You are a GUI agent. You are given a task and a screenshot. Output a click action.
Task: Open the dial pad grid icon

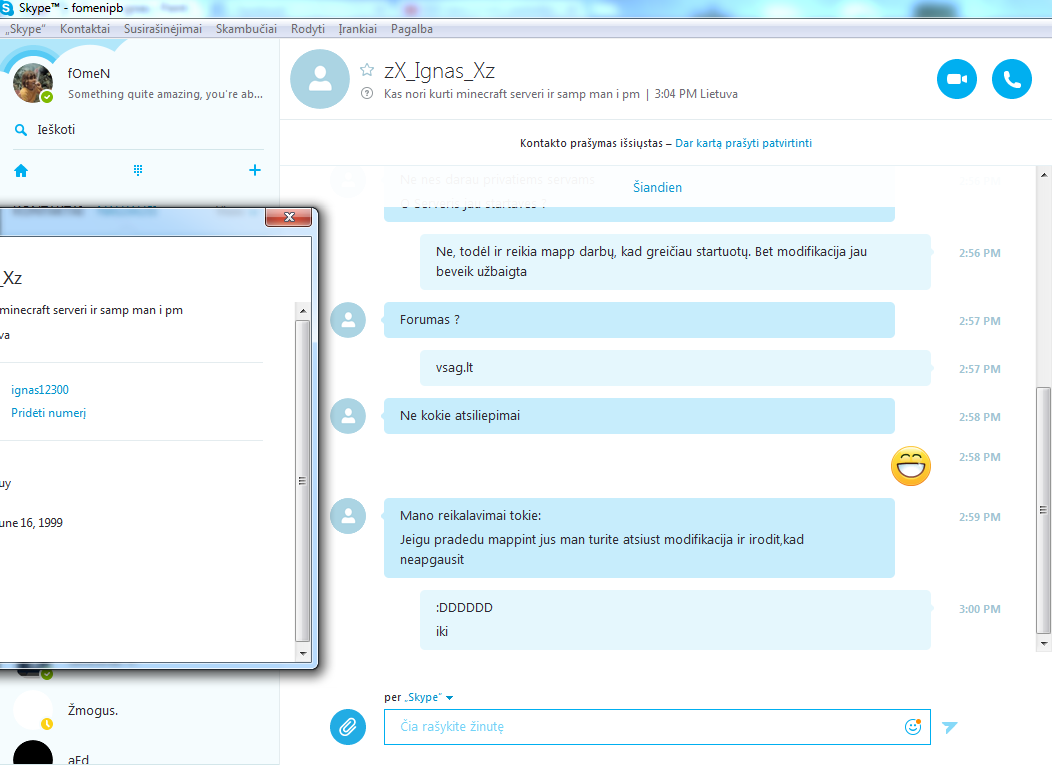point(138,170)
